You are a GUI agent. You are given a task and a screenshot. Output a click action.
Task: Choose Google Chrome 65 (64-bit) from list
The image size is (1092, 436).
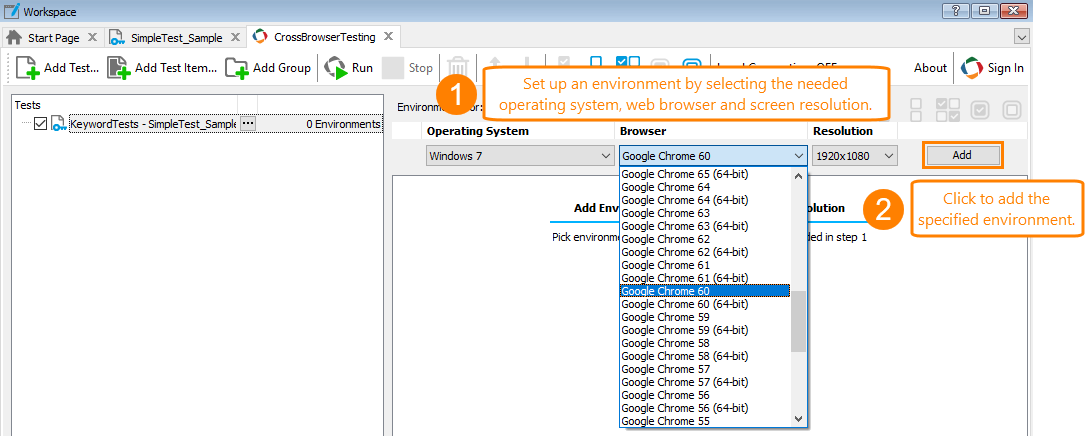[705, 174]
